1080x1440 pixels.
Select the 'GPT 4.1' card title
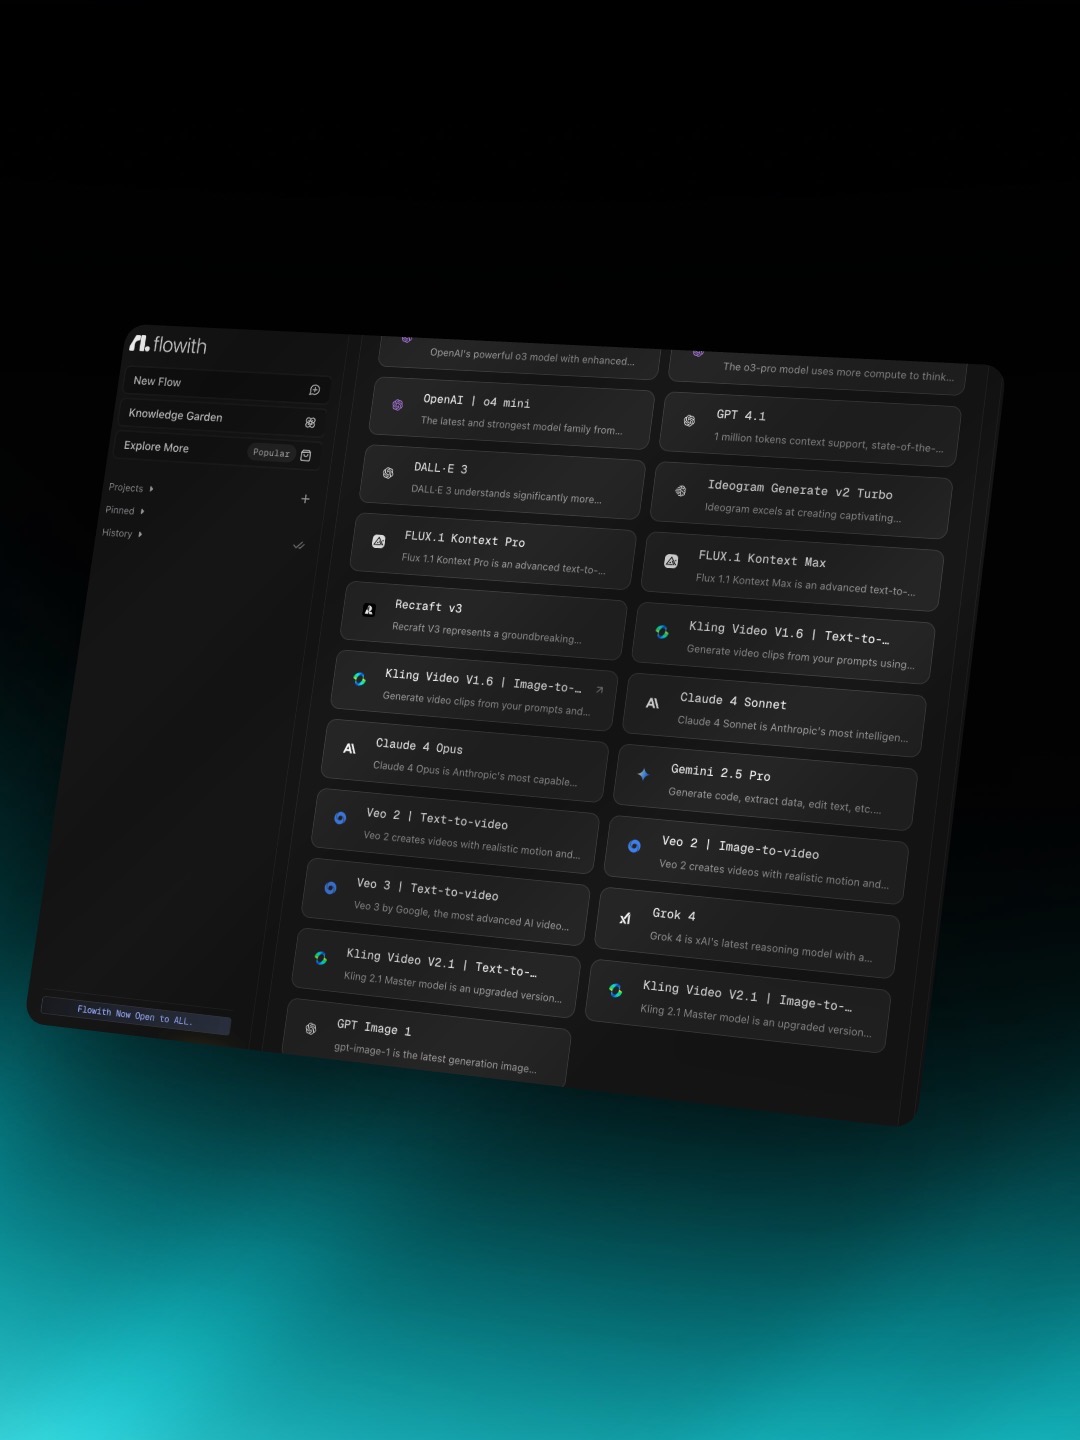(x=741, y=415)
